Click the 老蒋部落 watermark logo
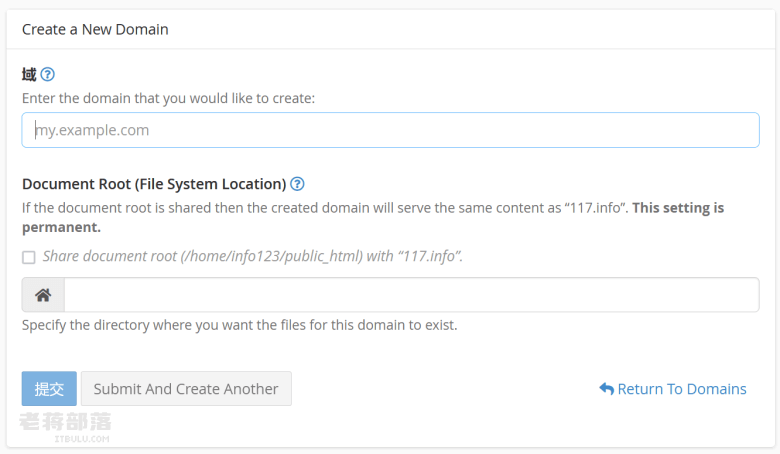The width and height of the screenshot is (780, 454). coord(65,422)
